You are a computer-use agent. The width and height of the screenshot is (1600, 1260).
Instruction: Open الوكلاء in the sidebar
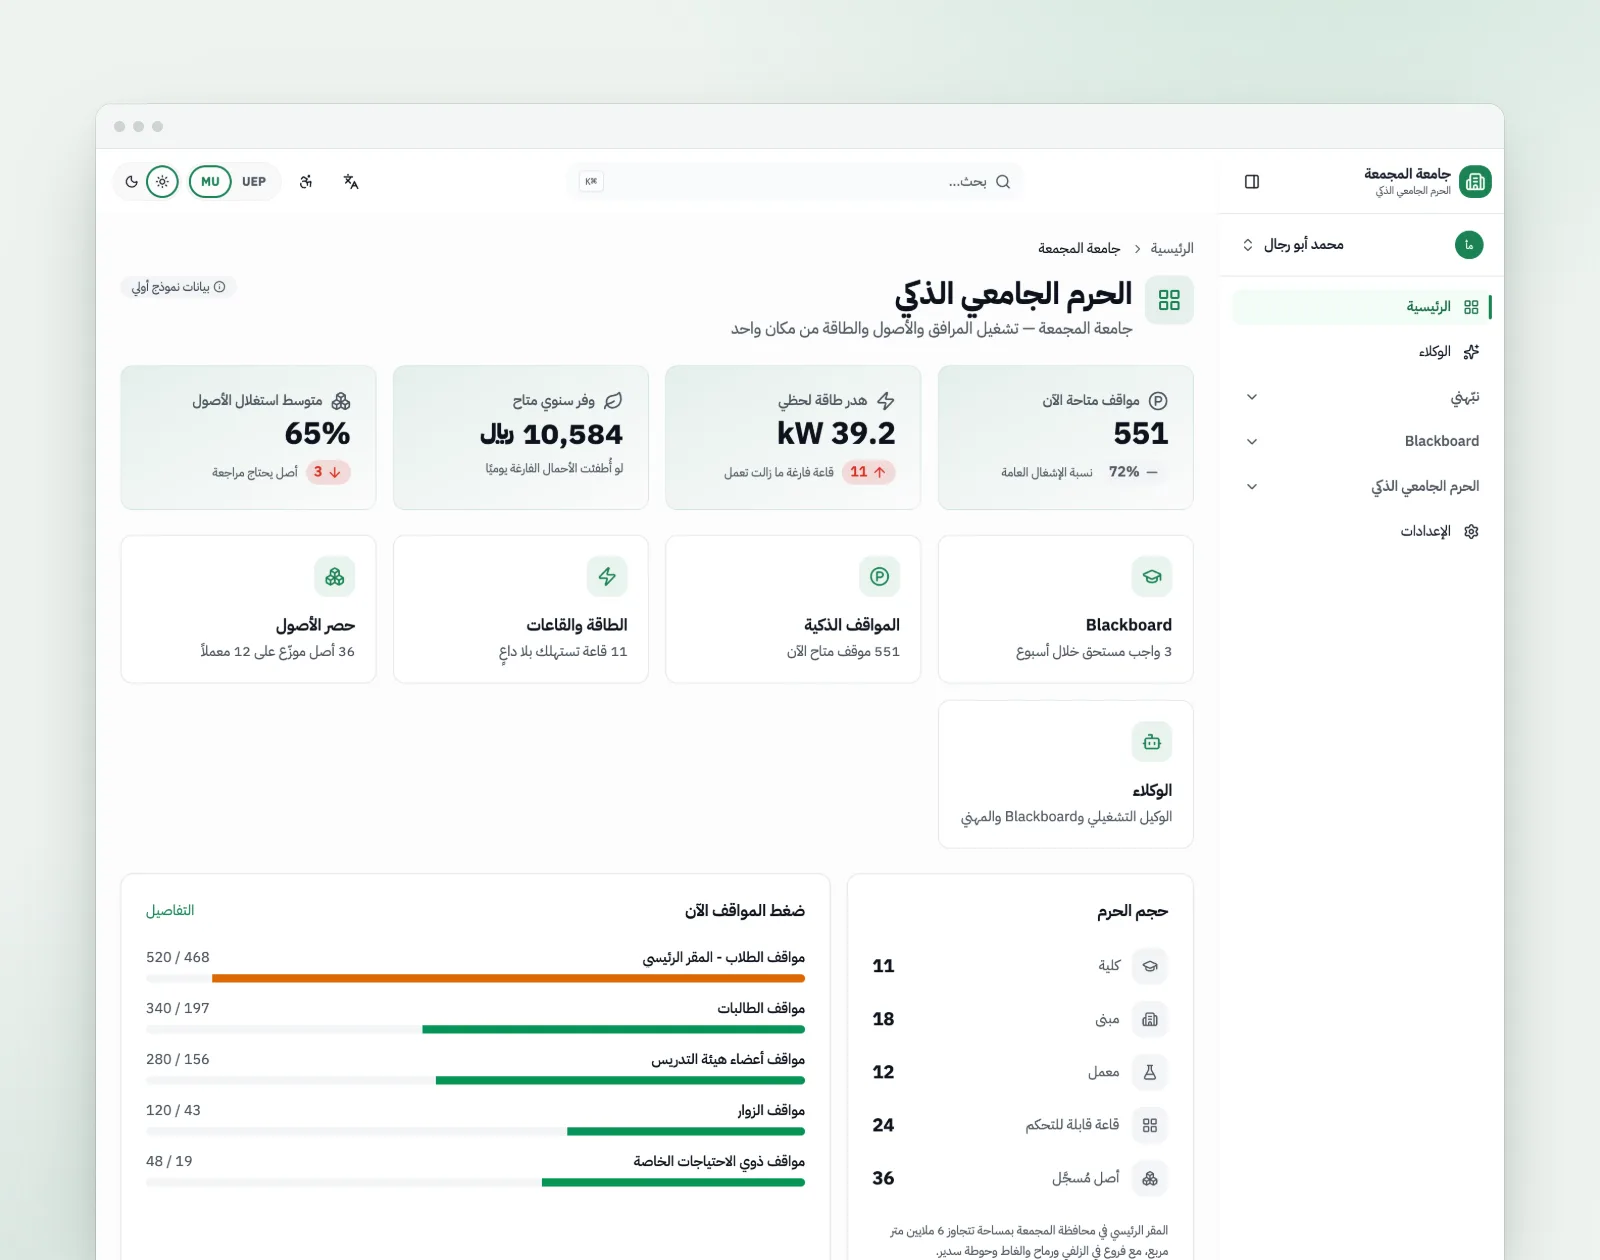[1362, 352]
